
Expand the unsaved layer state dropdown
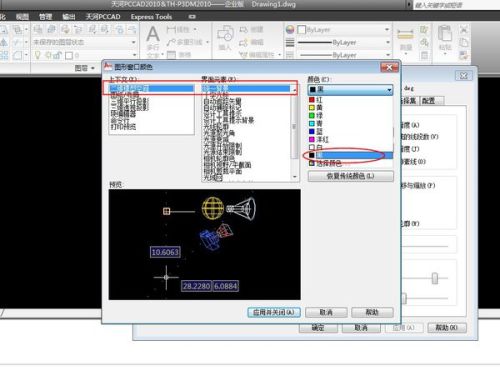click(84, 42)
